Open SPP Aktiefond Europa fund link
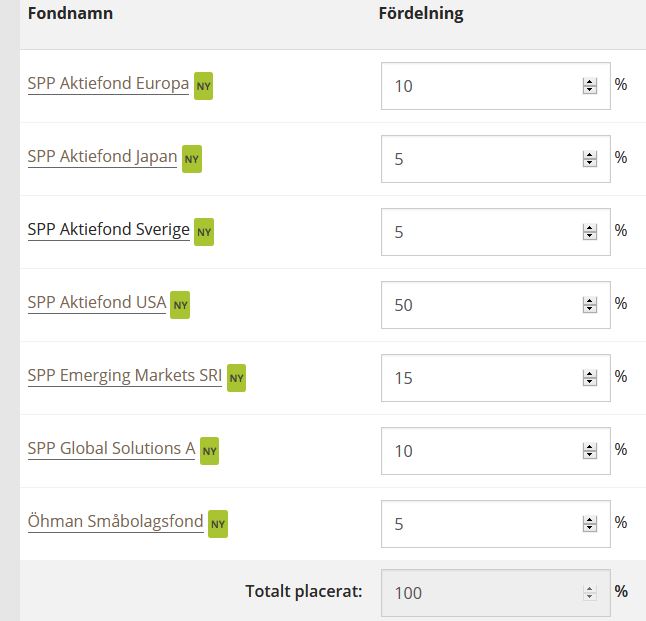The image size is (646, 621). 108,84
